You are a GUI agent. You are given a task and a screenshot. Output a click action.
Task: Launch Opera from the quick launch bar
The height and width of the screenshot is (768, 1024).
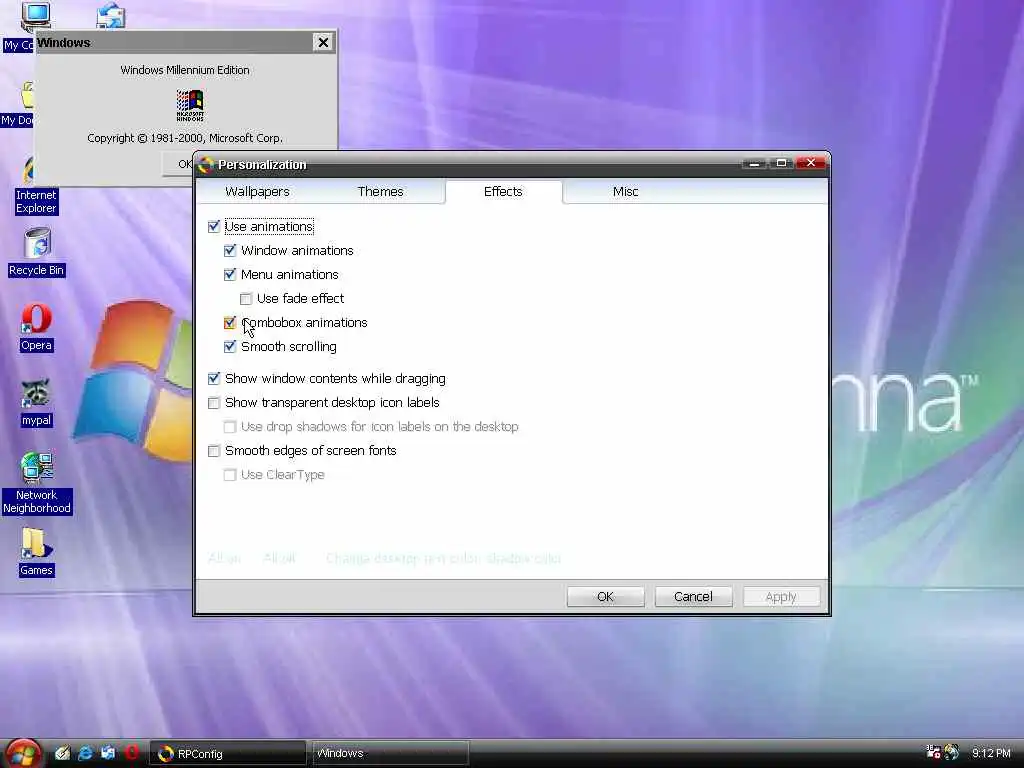(x=131, y=753)
